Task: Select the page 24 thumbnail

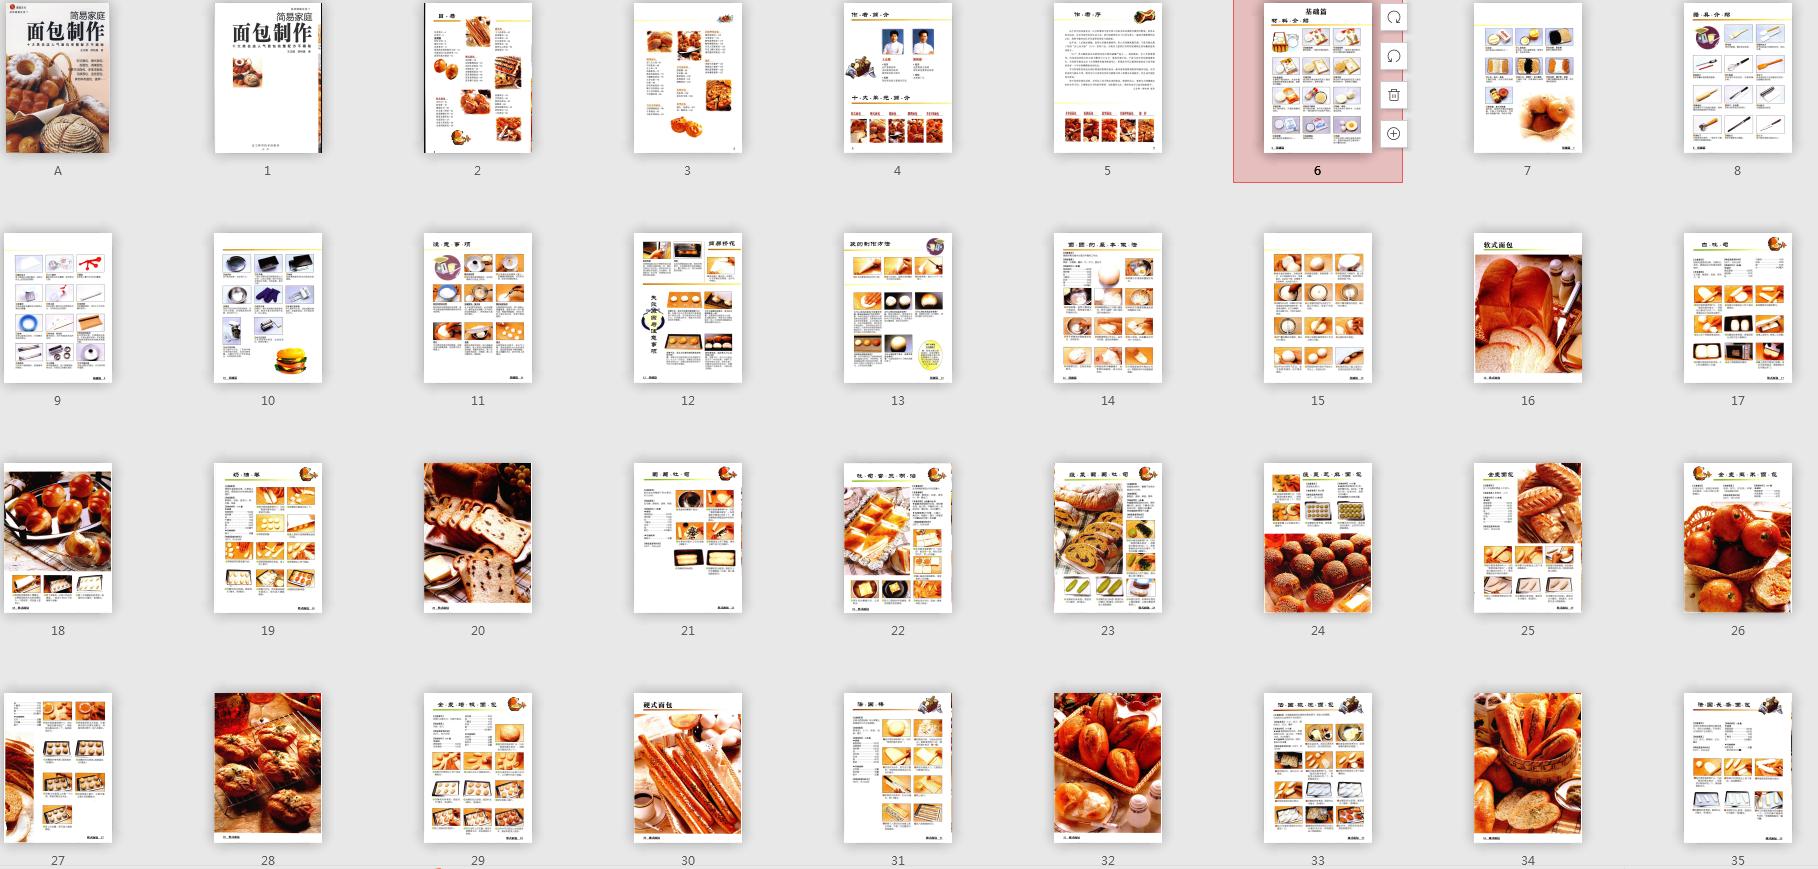Action: coord(1317,538)
